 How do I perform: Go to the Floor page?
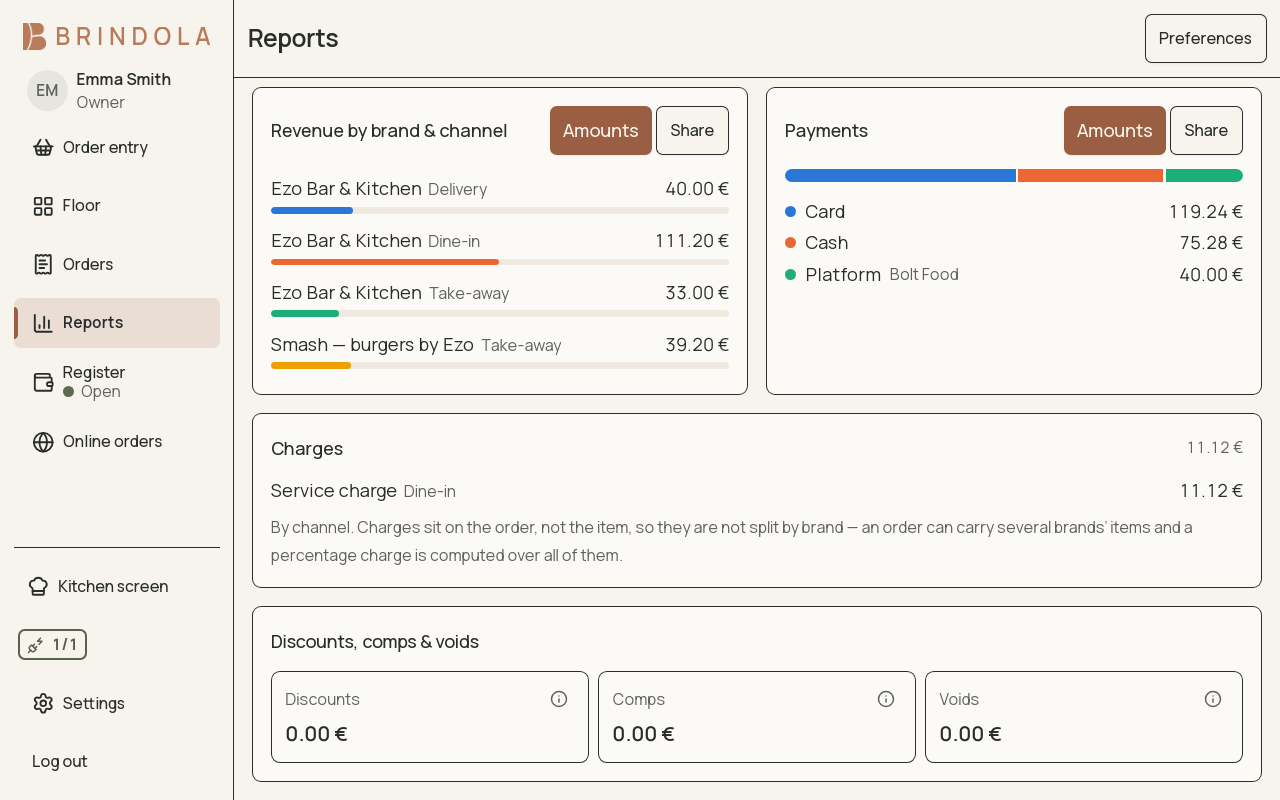(x=117, y=206)
